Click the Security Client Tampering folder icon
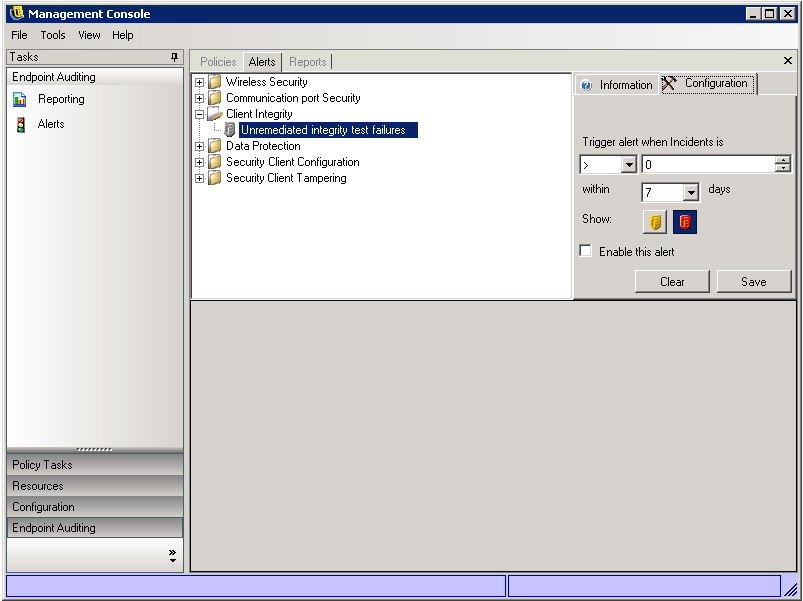The image size is (803, 601). tap(215, 178)
